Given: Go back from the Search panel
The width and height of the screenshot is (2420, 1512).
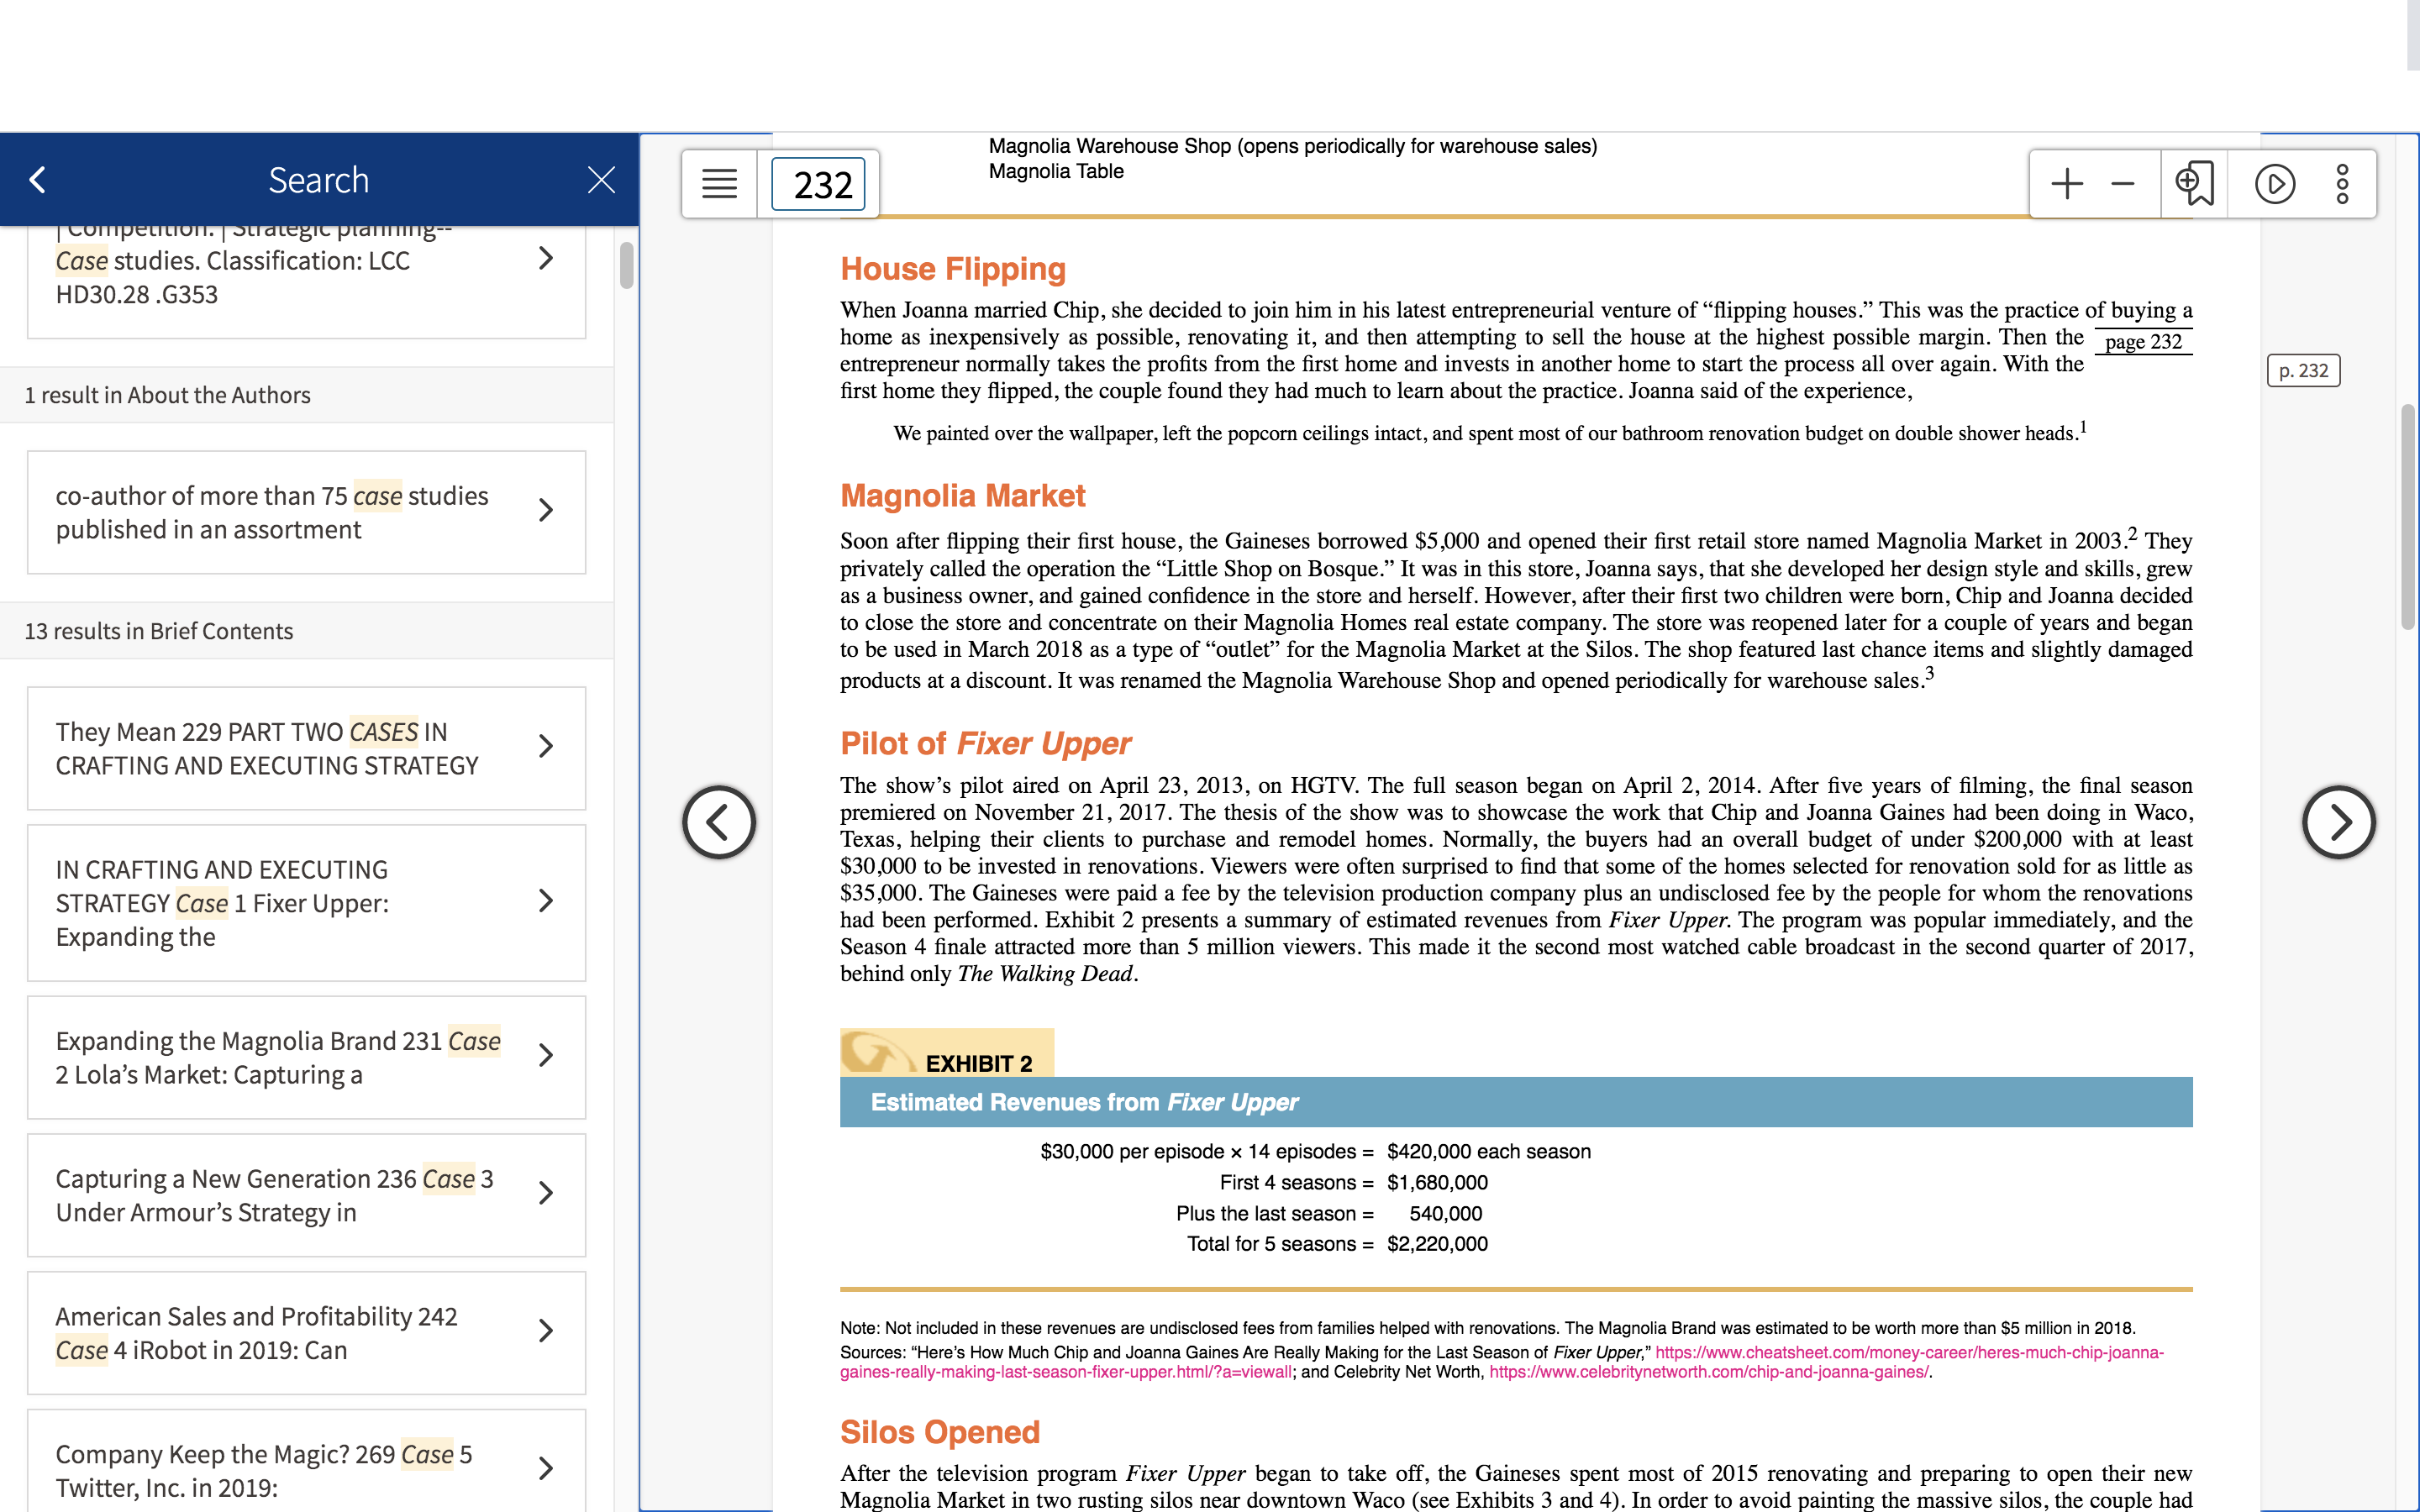Looking at the screenshot, I should click(x=38, y=180).
